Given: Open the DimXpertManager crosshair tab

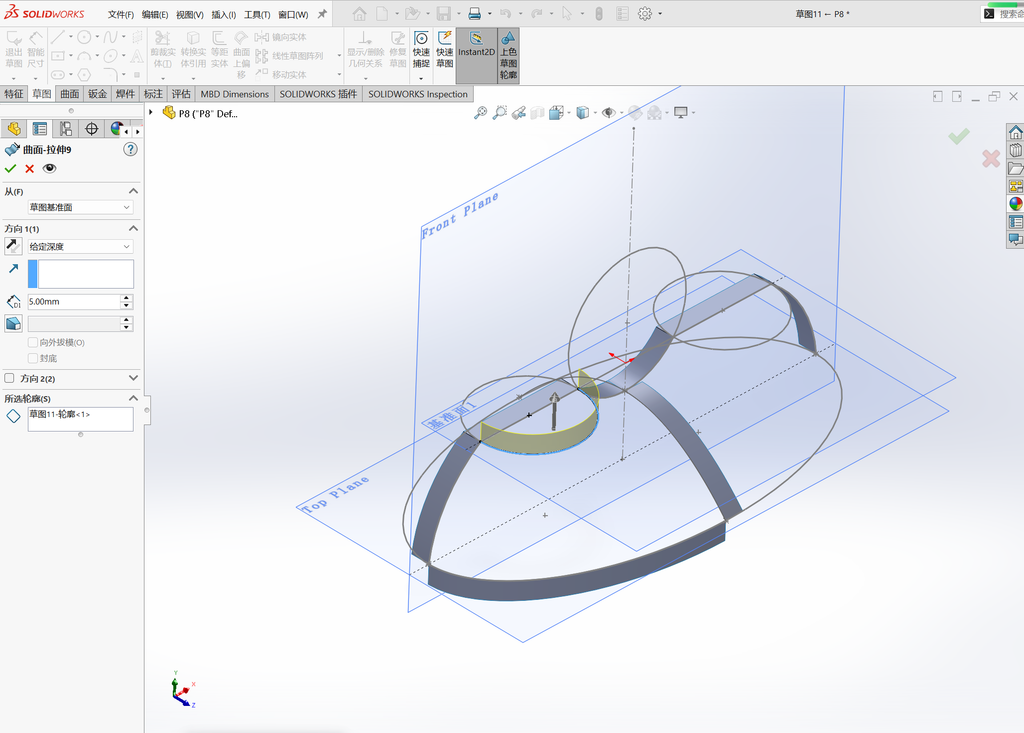Looking at the screenshot, I should pyautogui.click(x=91, y=129).
